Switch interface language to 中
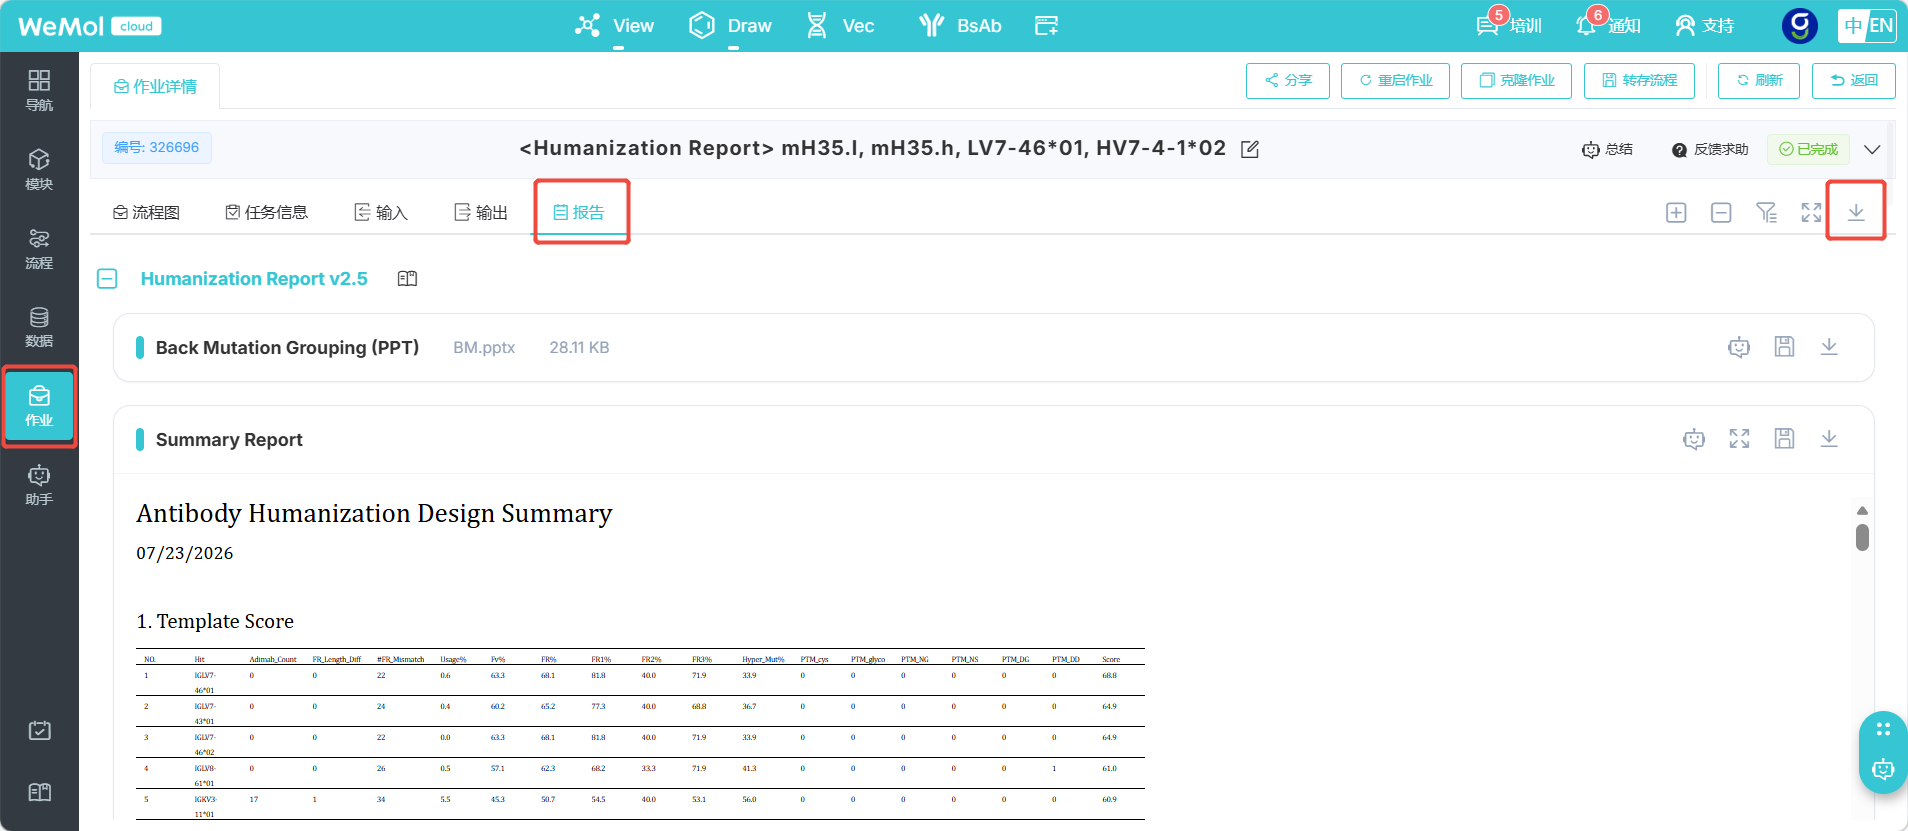This screenshot has height=831, width=1908. coord(1853,26)
